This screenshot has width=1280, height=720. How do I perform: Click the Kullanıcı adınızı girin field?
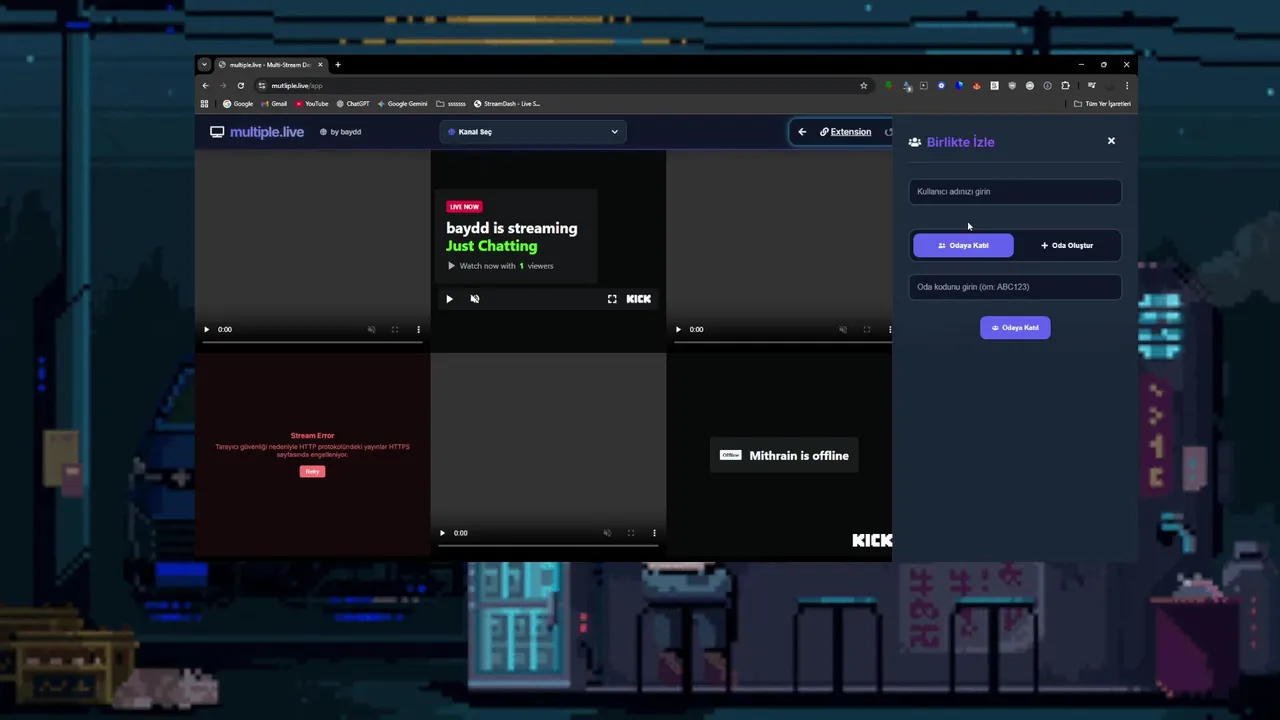coord(1015,191)
